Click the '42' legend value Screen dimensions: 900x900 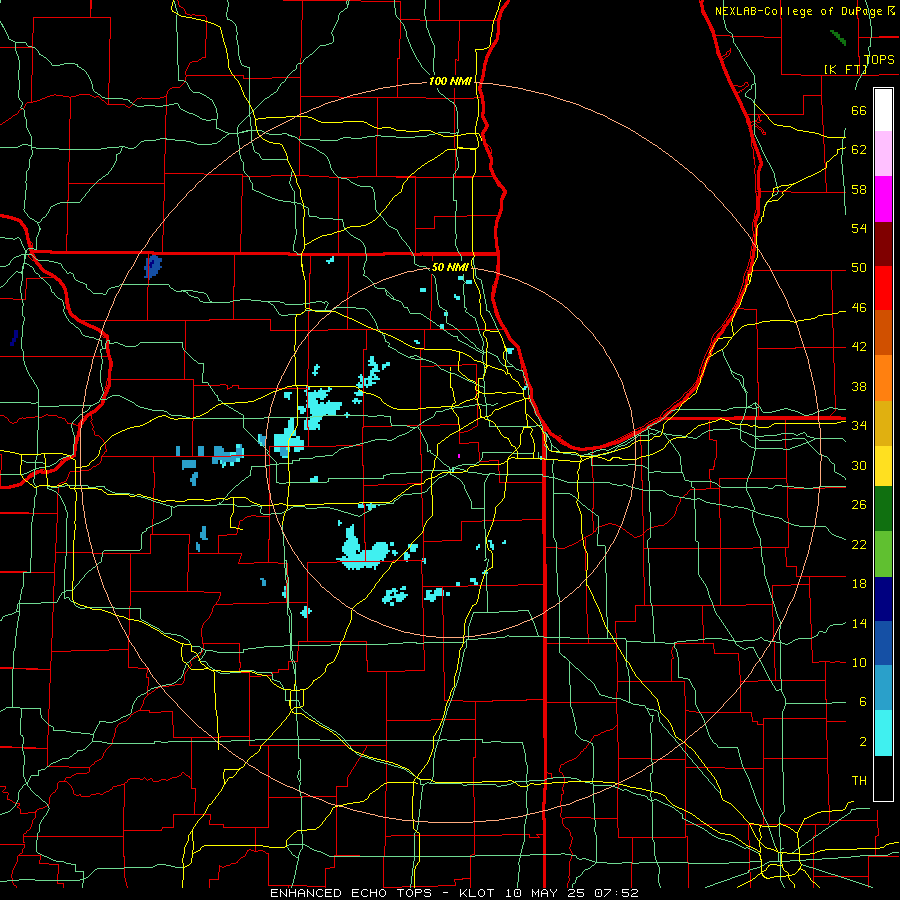click(859, 347)
